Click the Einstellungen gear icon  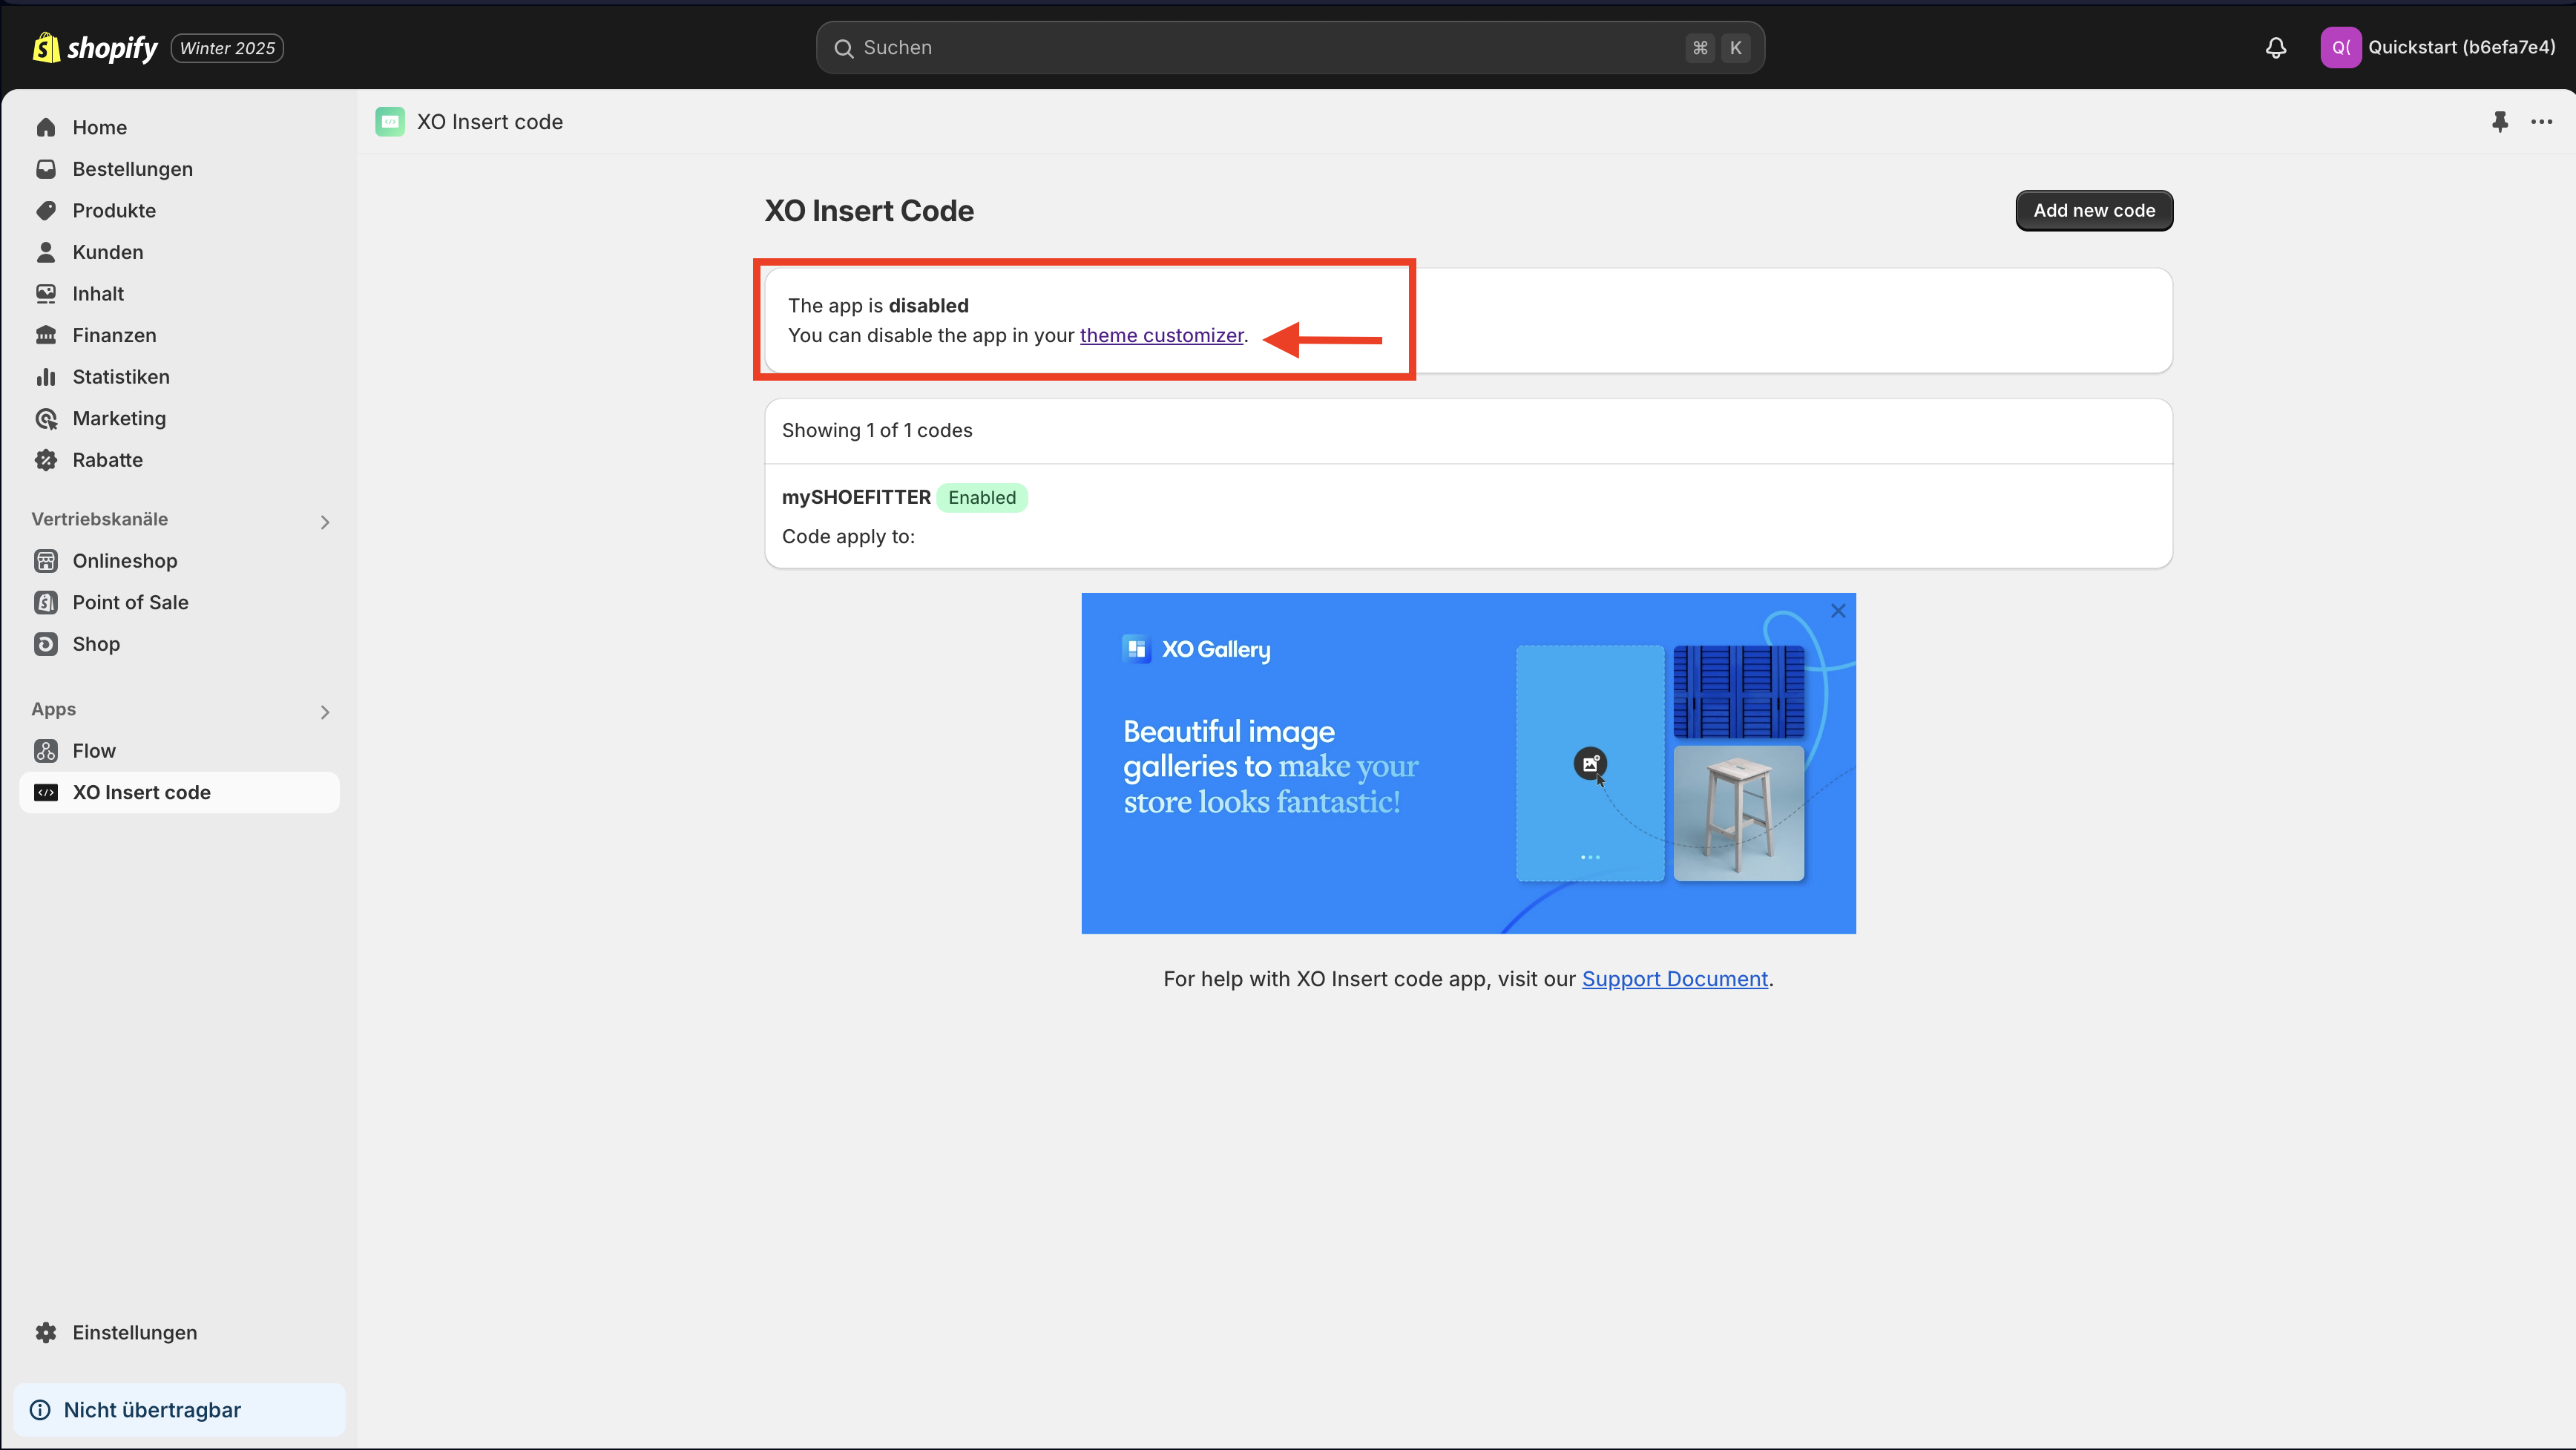pos(46,1332)
